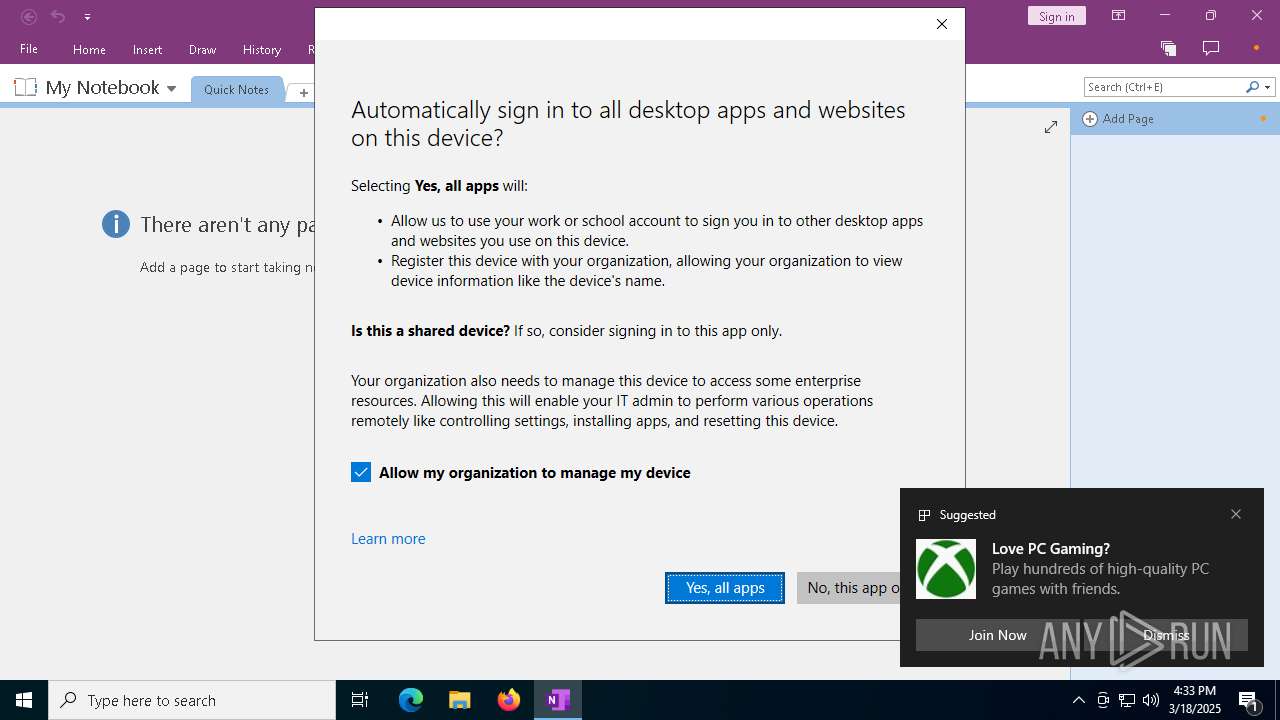Uncheck Allow my organization to manage my device
The width and height of the screenshot is (1280, 720).
coord(361,472)
